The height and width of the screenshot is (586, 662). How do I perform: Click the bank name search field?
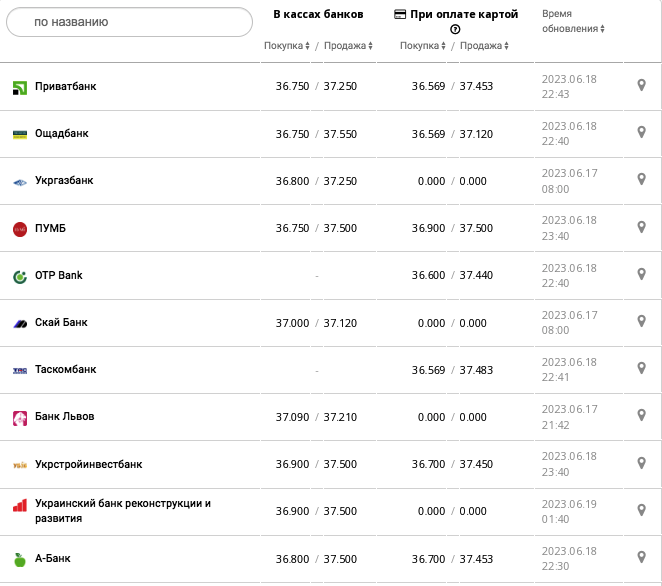129,21
